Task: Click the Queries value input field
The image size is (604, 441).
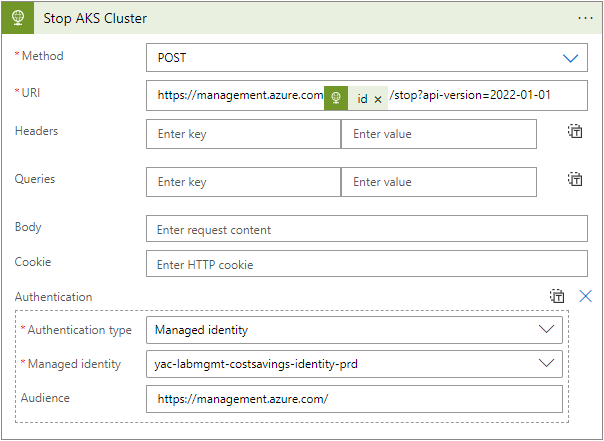Action: tap(439, 182)
